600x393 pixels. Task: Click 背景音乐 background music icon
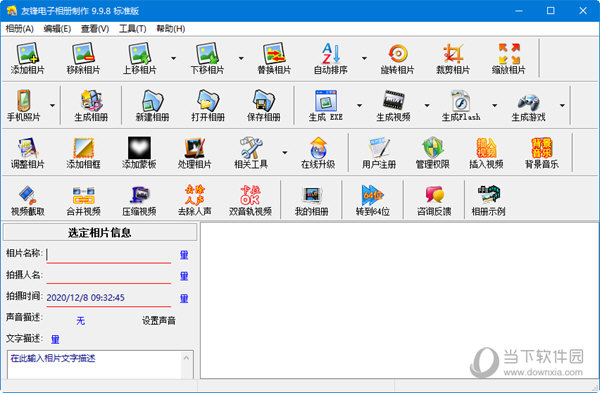coord(542,153)
